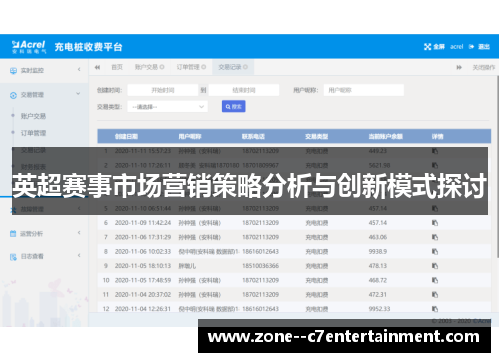Focus the 用户昵称 input field
The width and height of the screenshot is (500, 362).
pyautogui.click(x=364, y=90)
